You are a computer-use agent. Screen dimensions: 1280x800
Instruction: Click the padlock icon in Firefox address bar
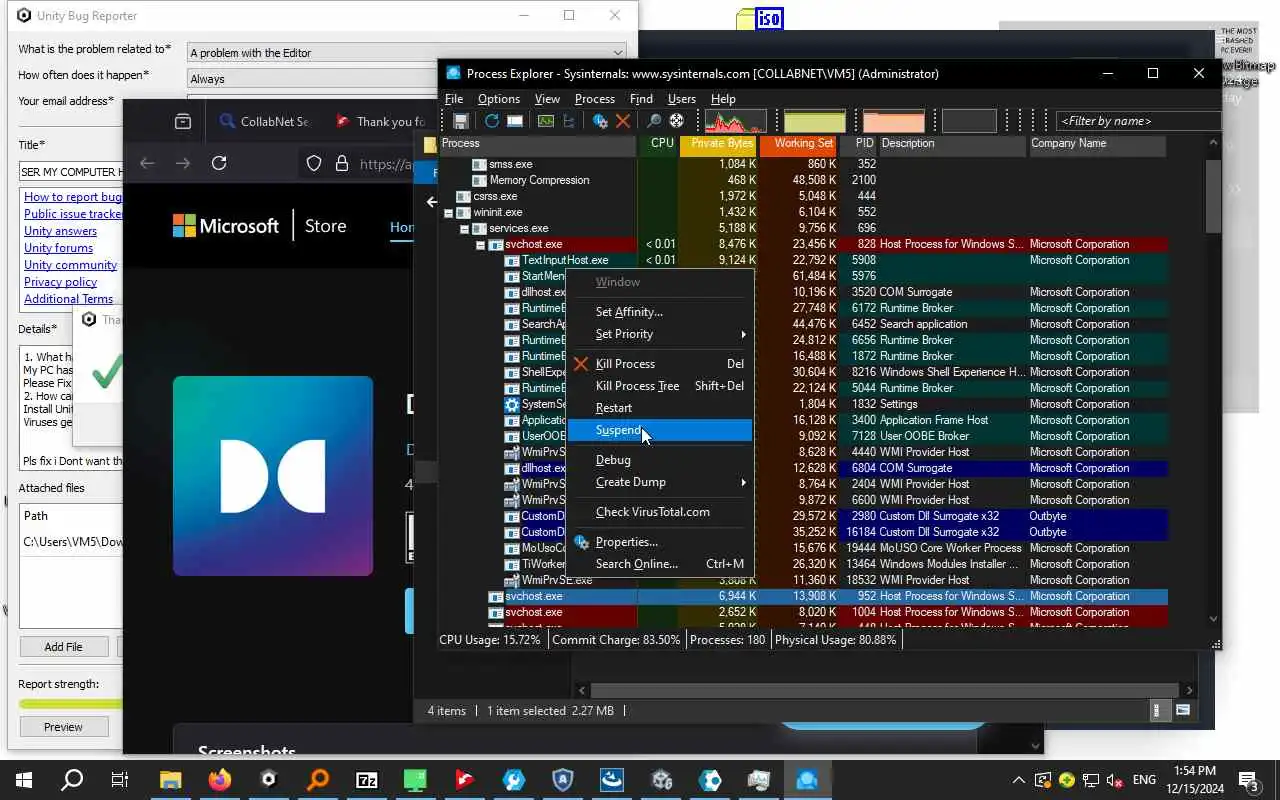(341, 164)
